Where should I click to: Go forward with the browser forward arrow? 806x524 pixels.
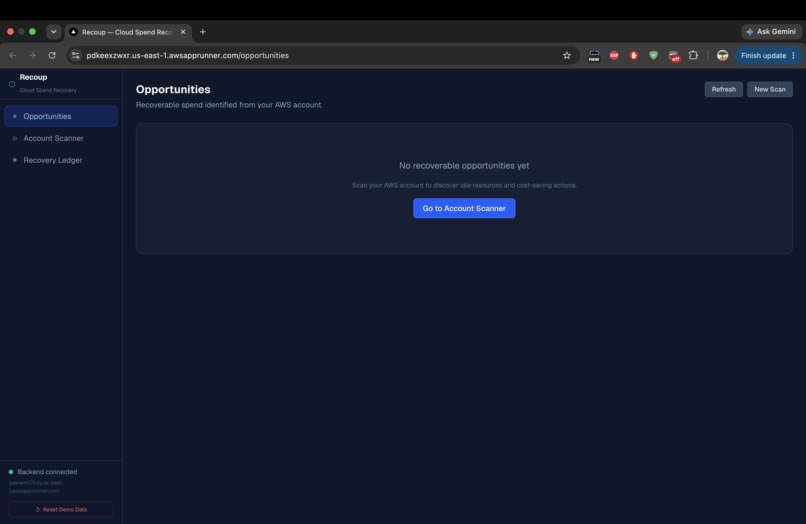click(32, 56)
